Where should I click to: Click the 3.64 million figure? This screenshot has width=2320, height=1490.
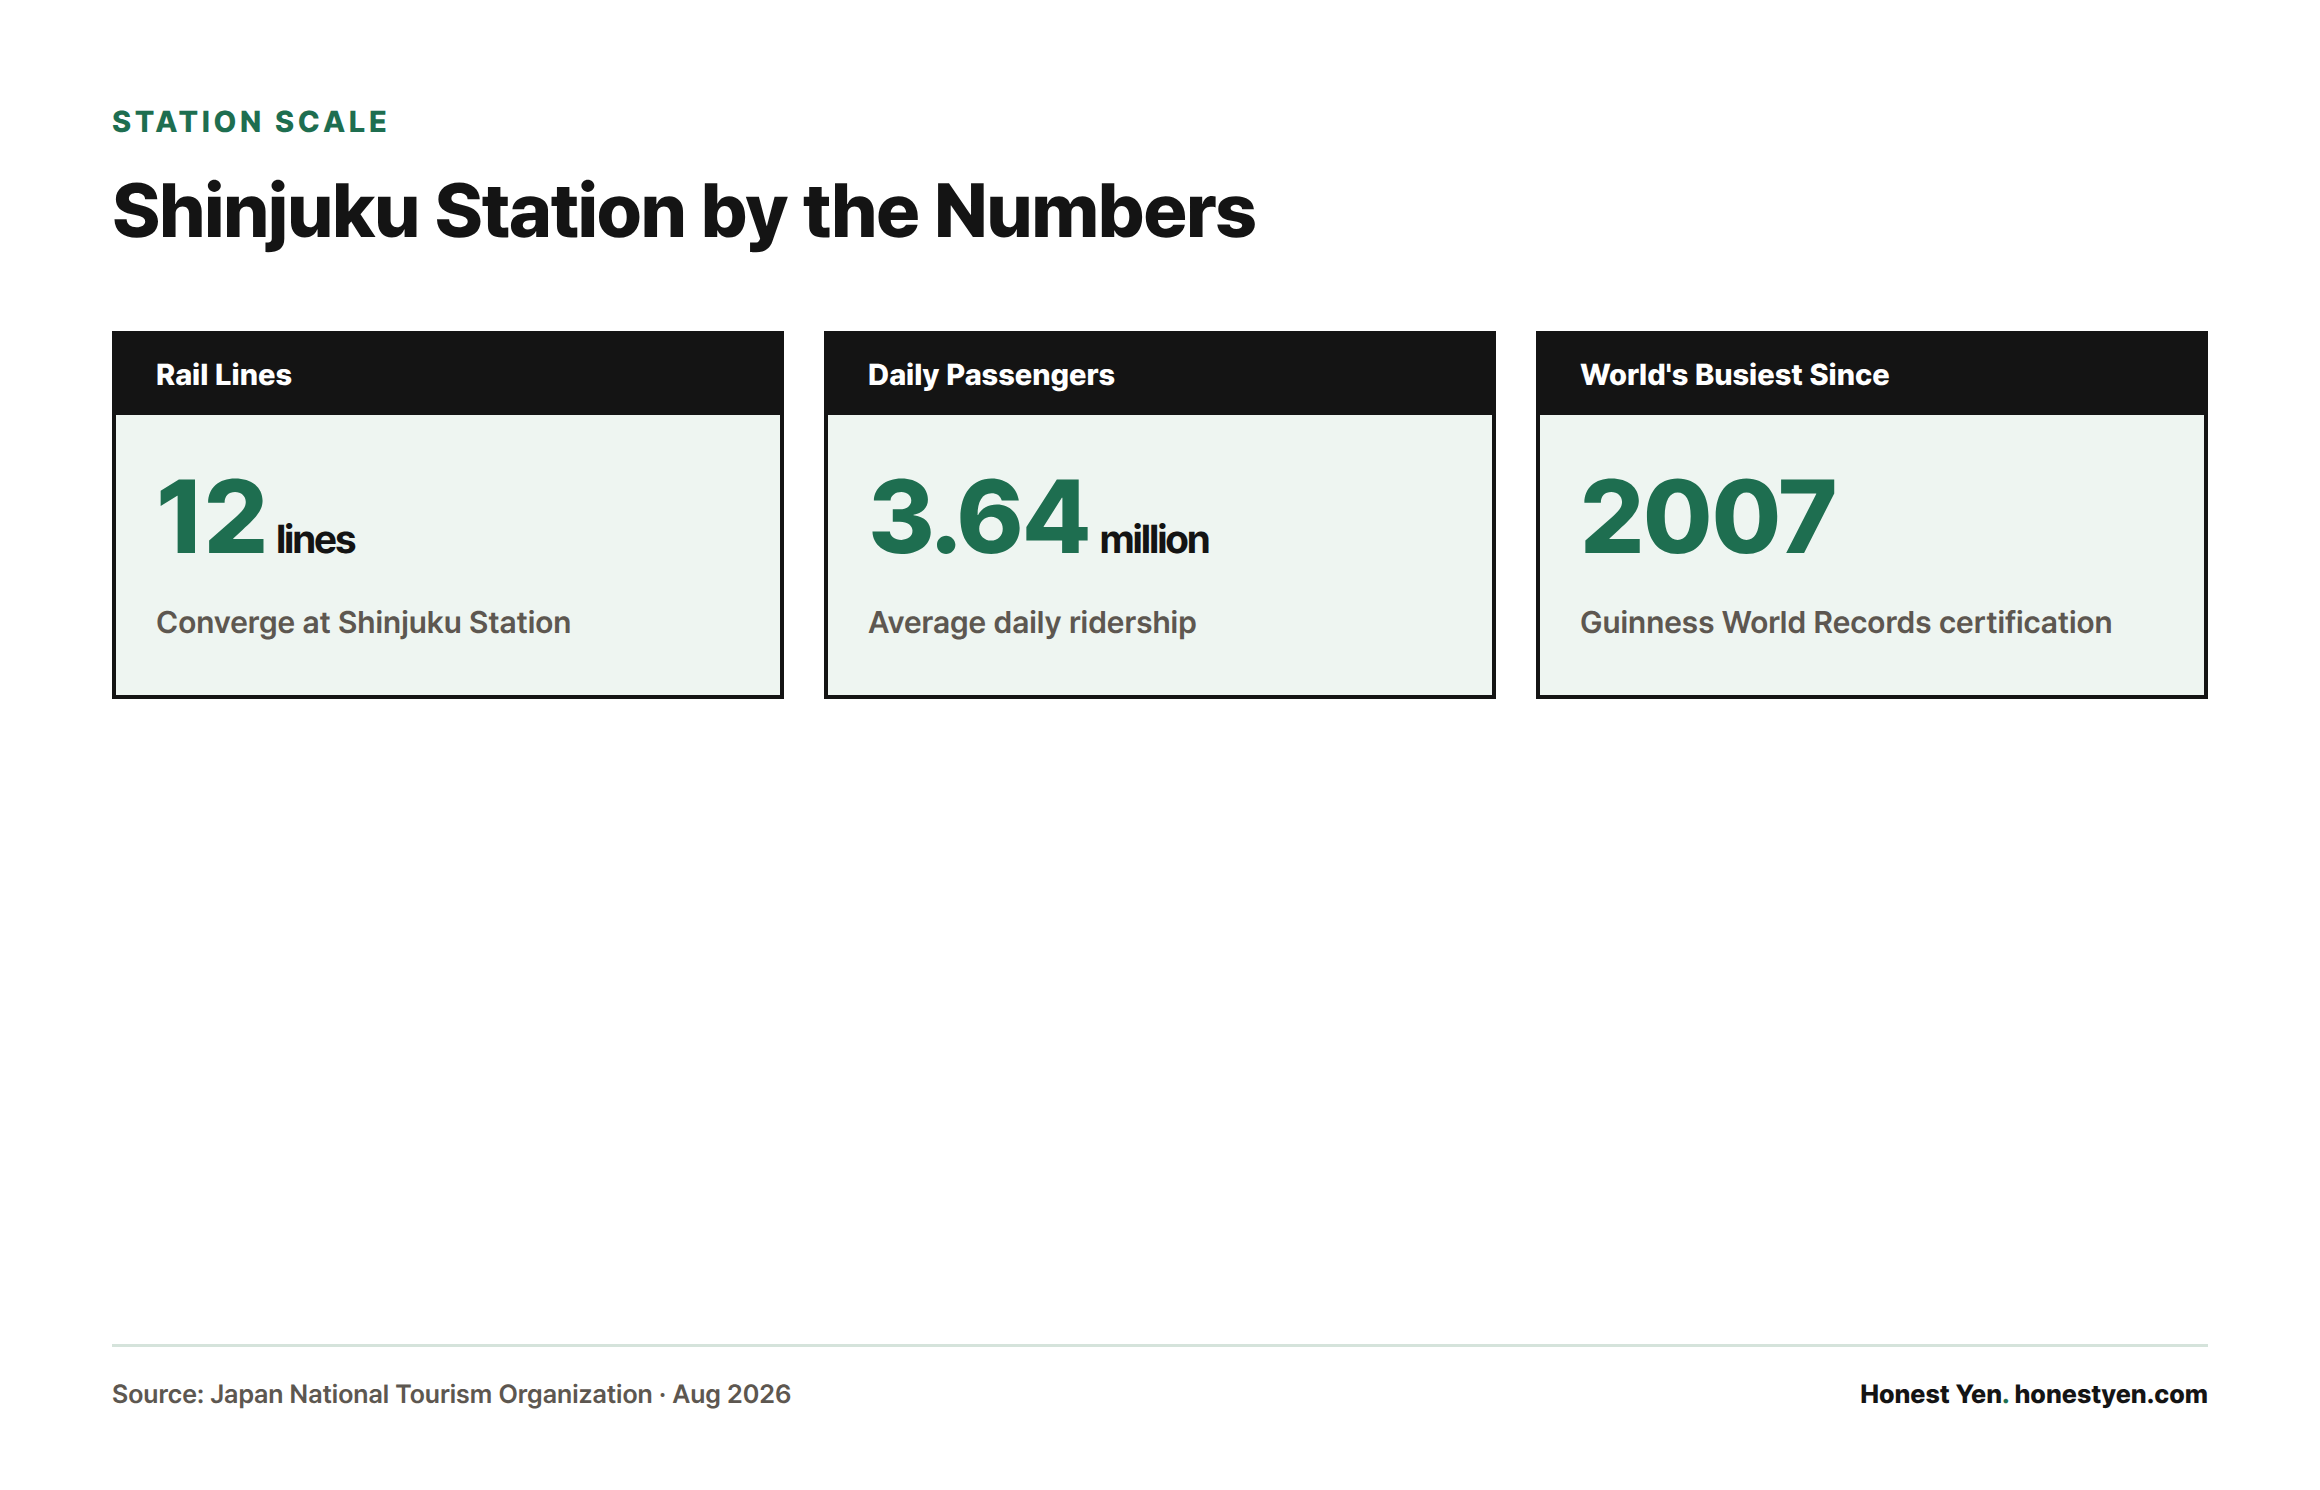tap(1039, 518)
